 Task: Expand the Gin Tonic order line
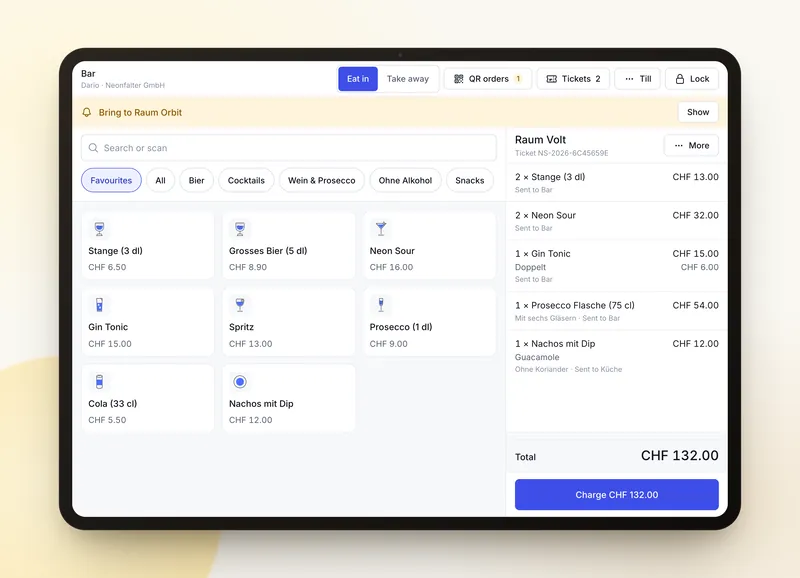coord(616,266)
